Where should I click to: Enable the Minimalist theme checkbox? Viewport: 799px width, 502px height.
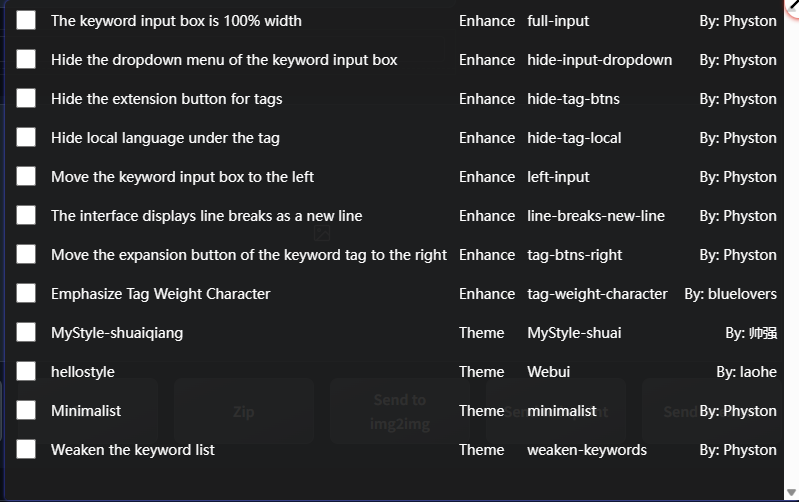point(26,410)
